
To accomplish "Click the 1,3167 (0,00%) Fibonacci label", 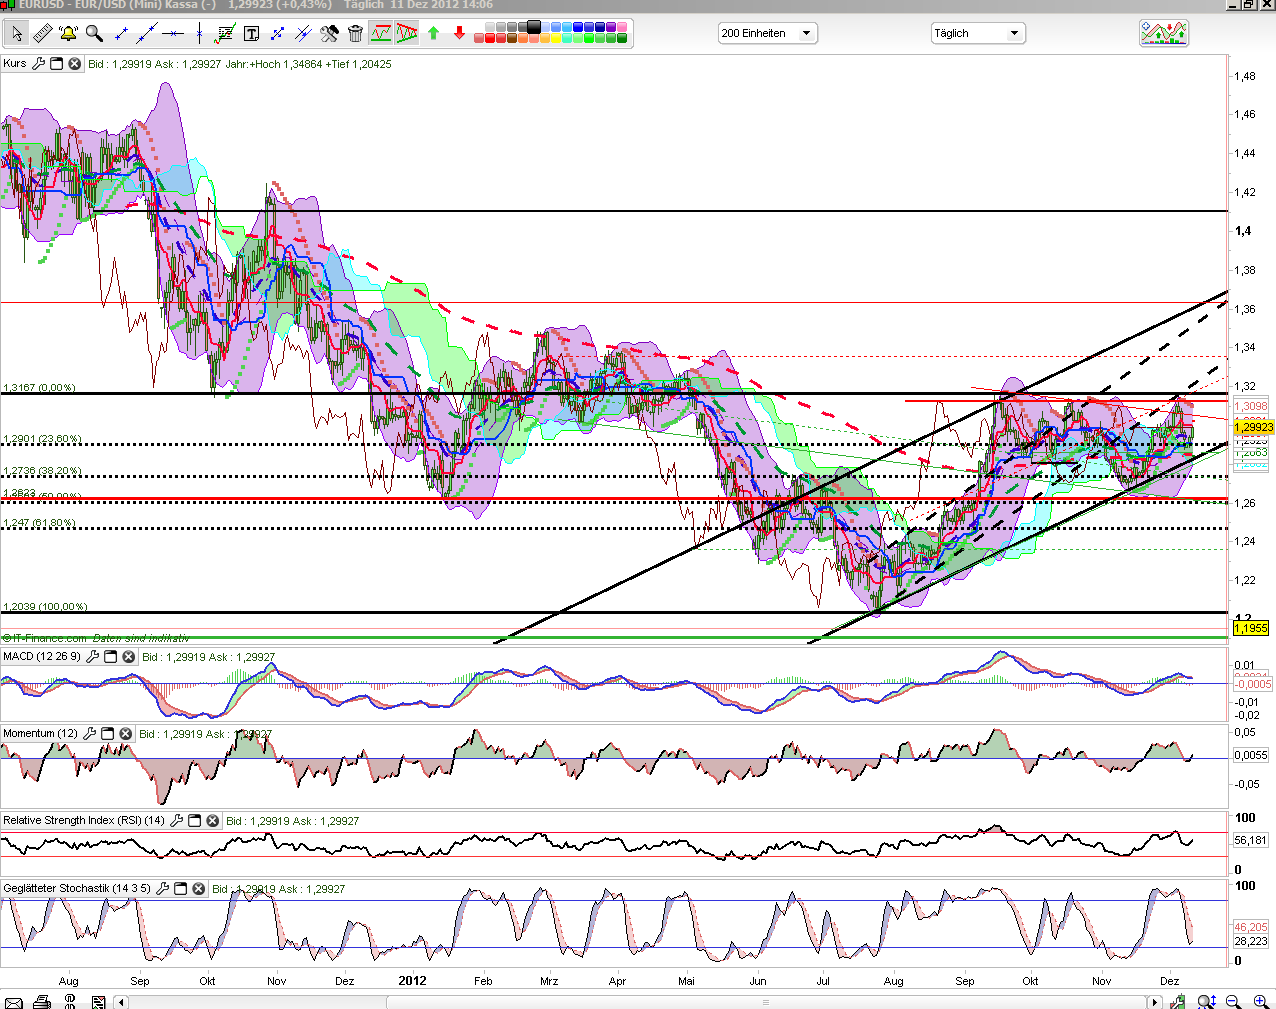I will pos(39,387).
